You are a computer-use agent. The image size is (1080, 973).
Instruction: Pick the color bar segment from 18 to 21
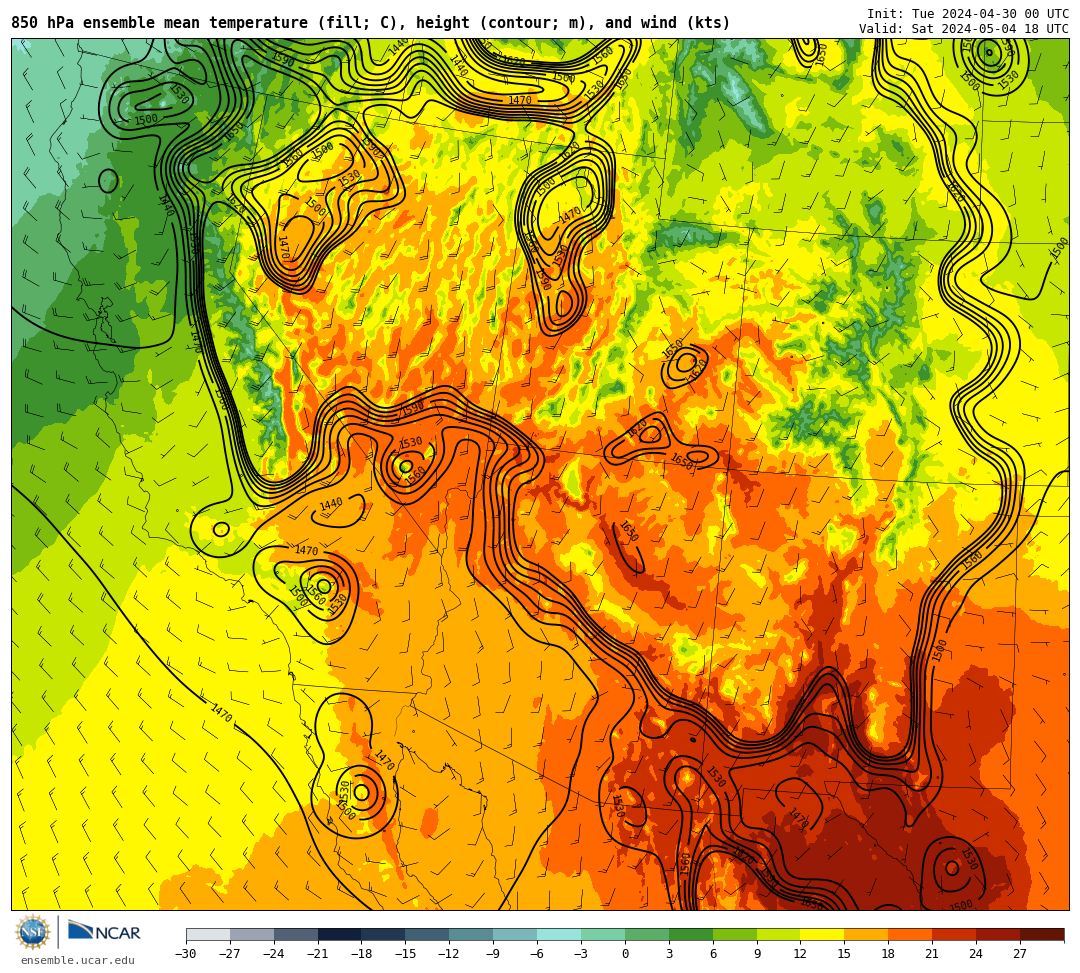click(x=911, y=934)
